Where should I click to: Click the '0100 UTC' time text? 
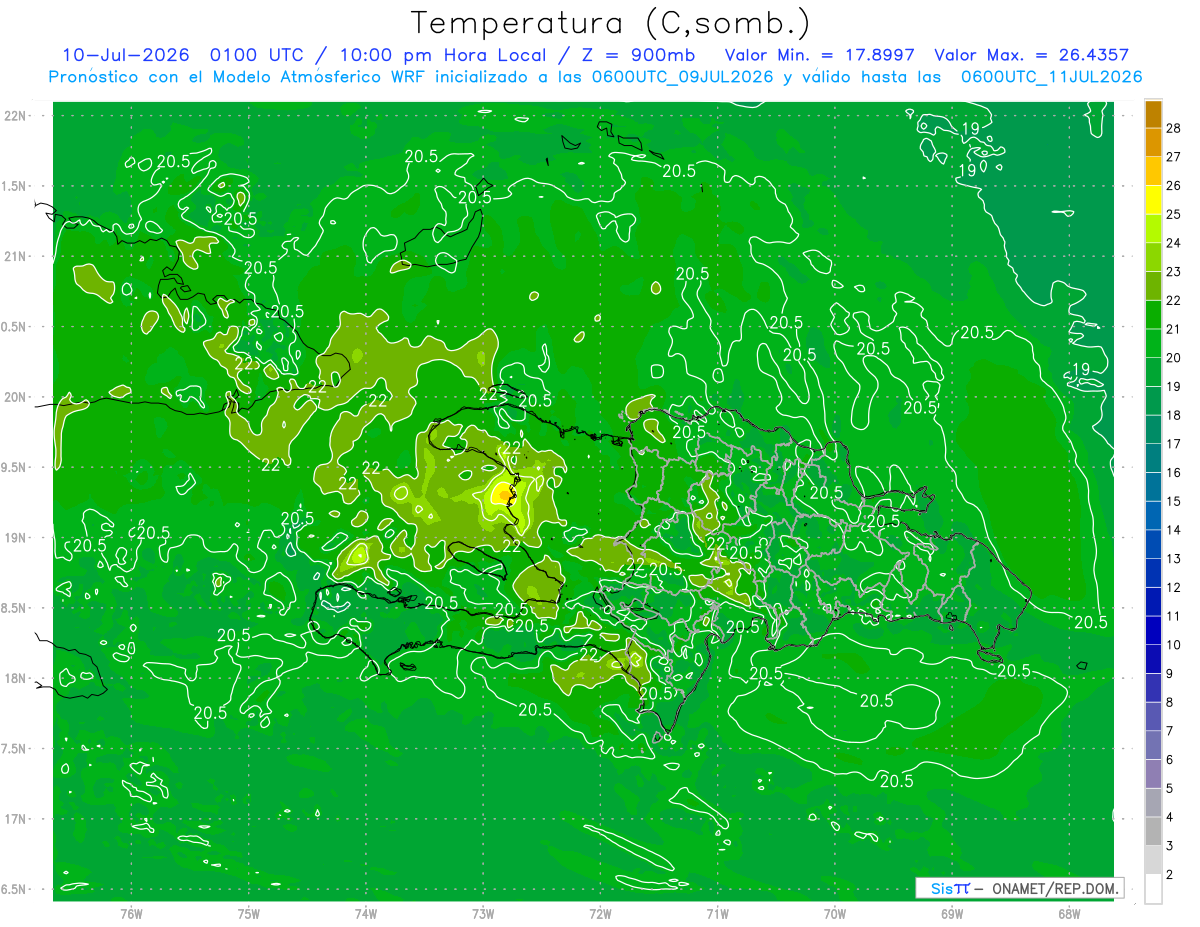coord(254,55)
